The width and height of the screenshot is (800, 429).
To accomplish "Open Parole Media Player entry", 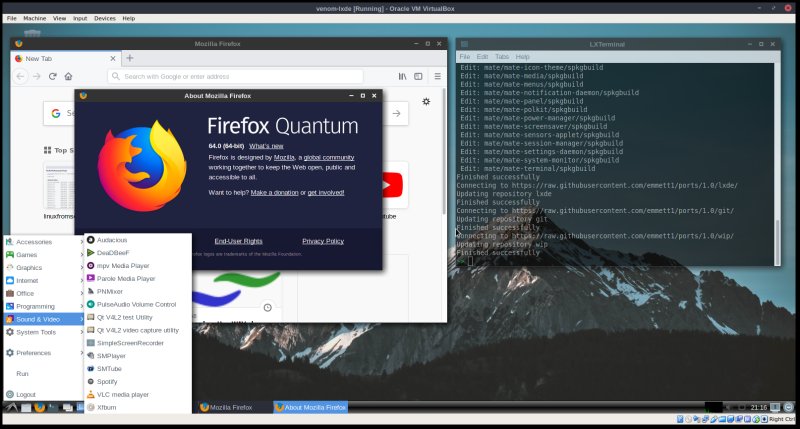I will click(138, 279).
